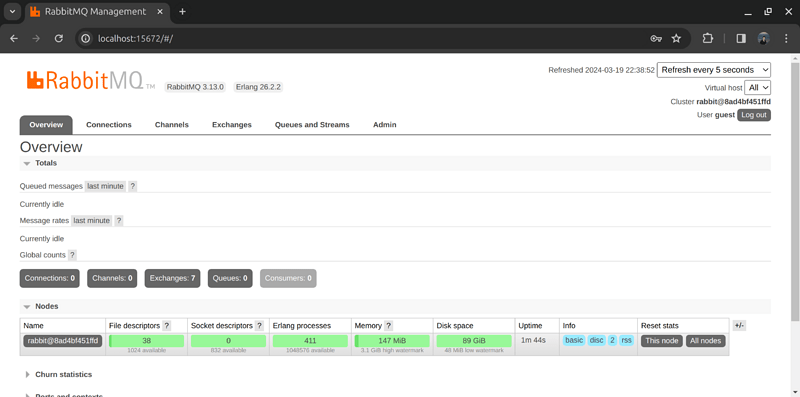Open the Queues and Streams tab
Viewport: 800px width, 397px height.
pyautogui.click(x=312, y=125)
